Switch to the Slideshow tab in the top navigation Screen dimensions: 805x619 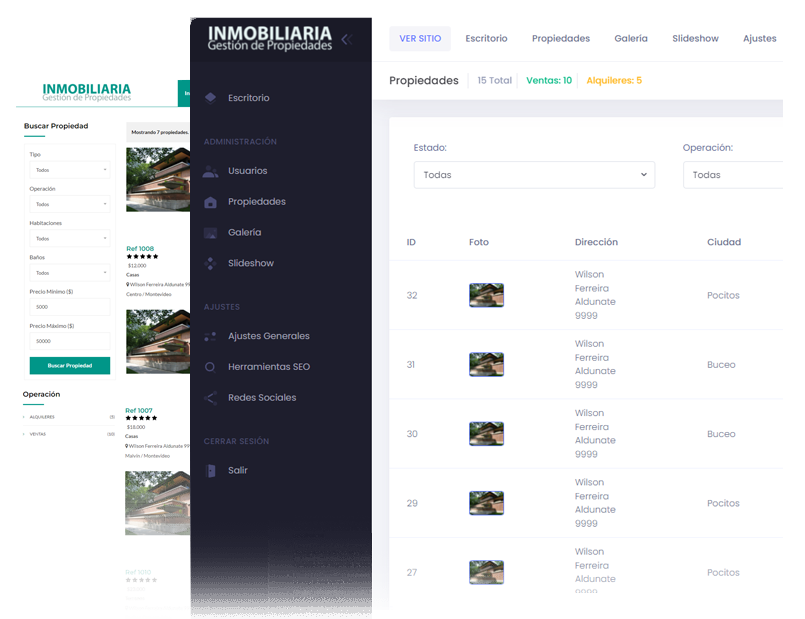(695, 39)
